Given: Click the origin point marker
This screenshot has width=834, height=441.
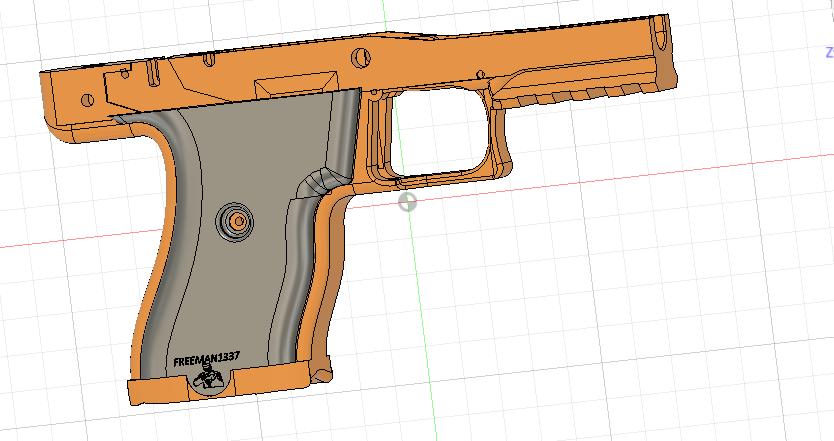Looking at the screenshot, I should (408, 203).
